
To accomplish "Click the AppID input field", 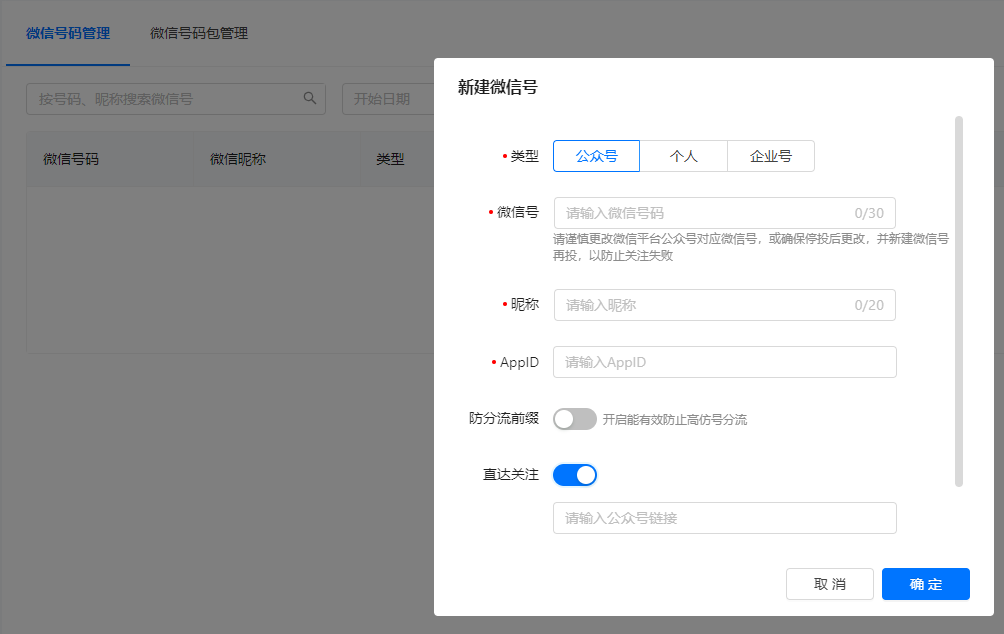I will 724,362.
